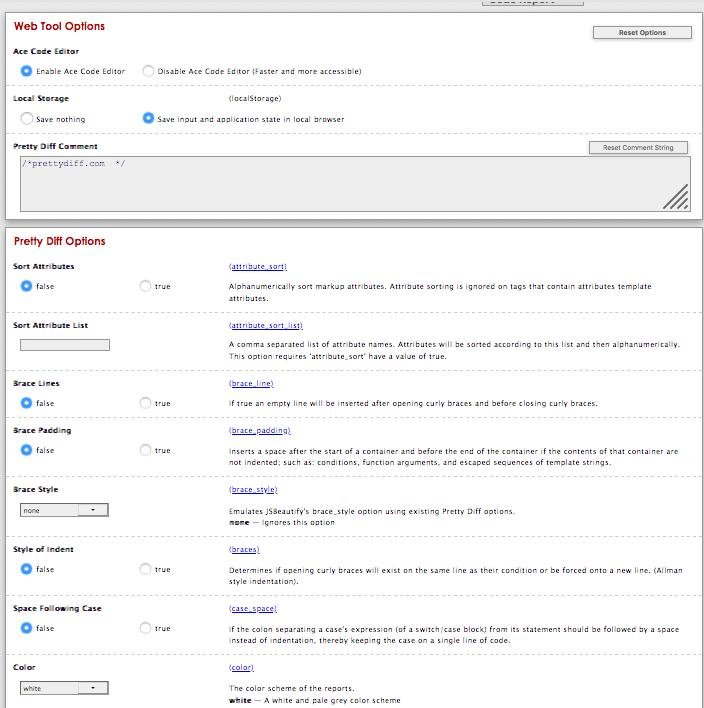Open the attribute_sort_list link

click(266, 326)
